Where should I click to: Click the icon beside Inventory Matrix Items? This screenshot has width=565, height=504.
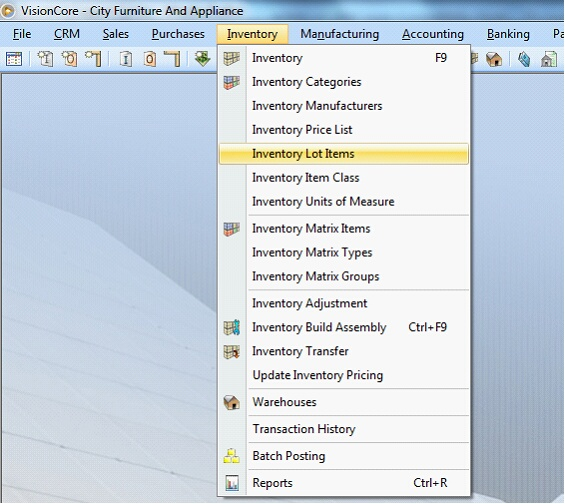pyautogui.click(x=231, y=229)
